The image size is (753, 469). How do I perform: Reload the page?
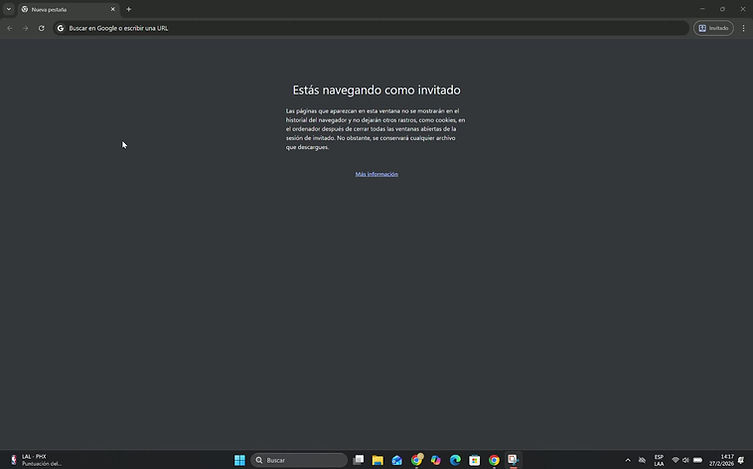(x=41, y=28)
